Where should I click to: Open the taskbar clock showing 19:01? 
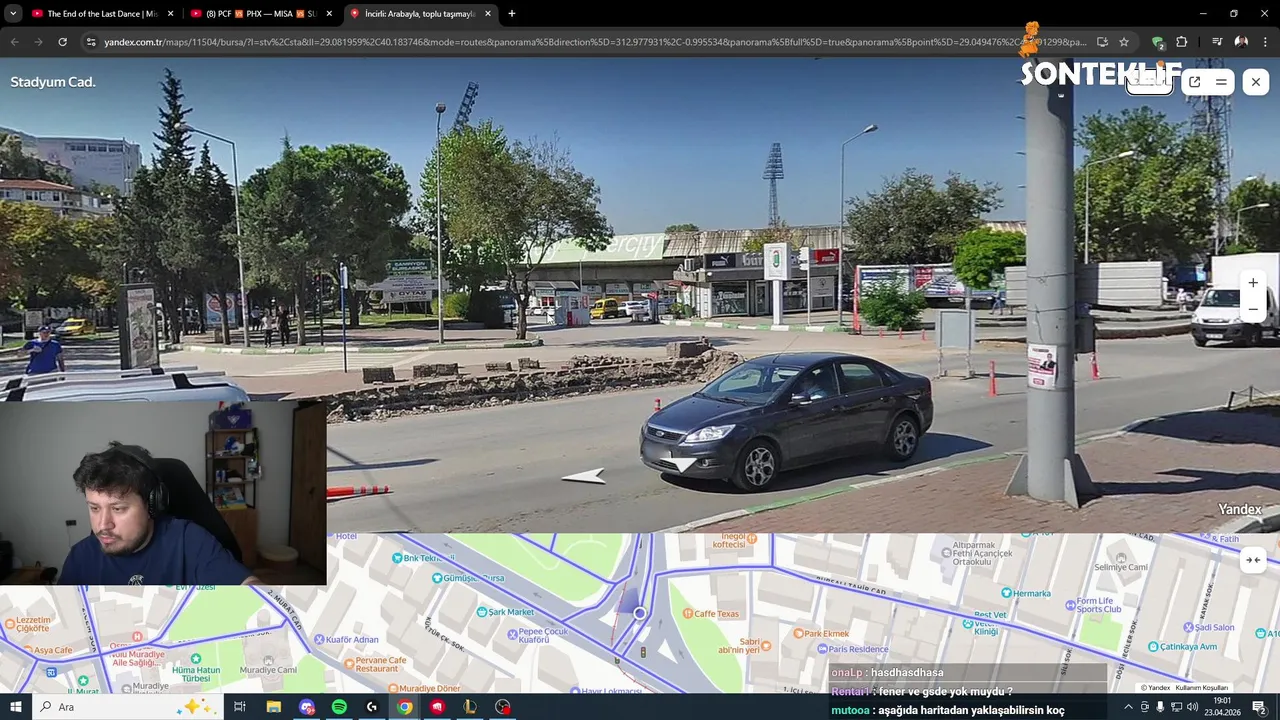[x=1222, y=707]
